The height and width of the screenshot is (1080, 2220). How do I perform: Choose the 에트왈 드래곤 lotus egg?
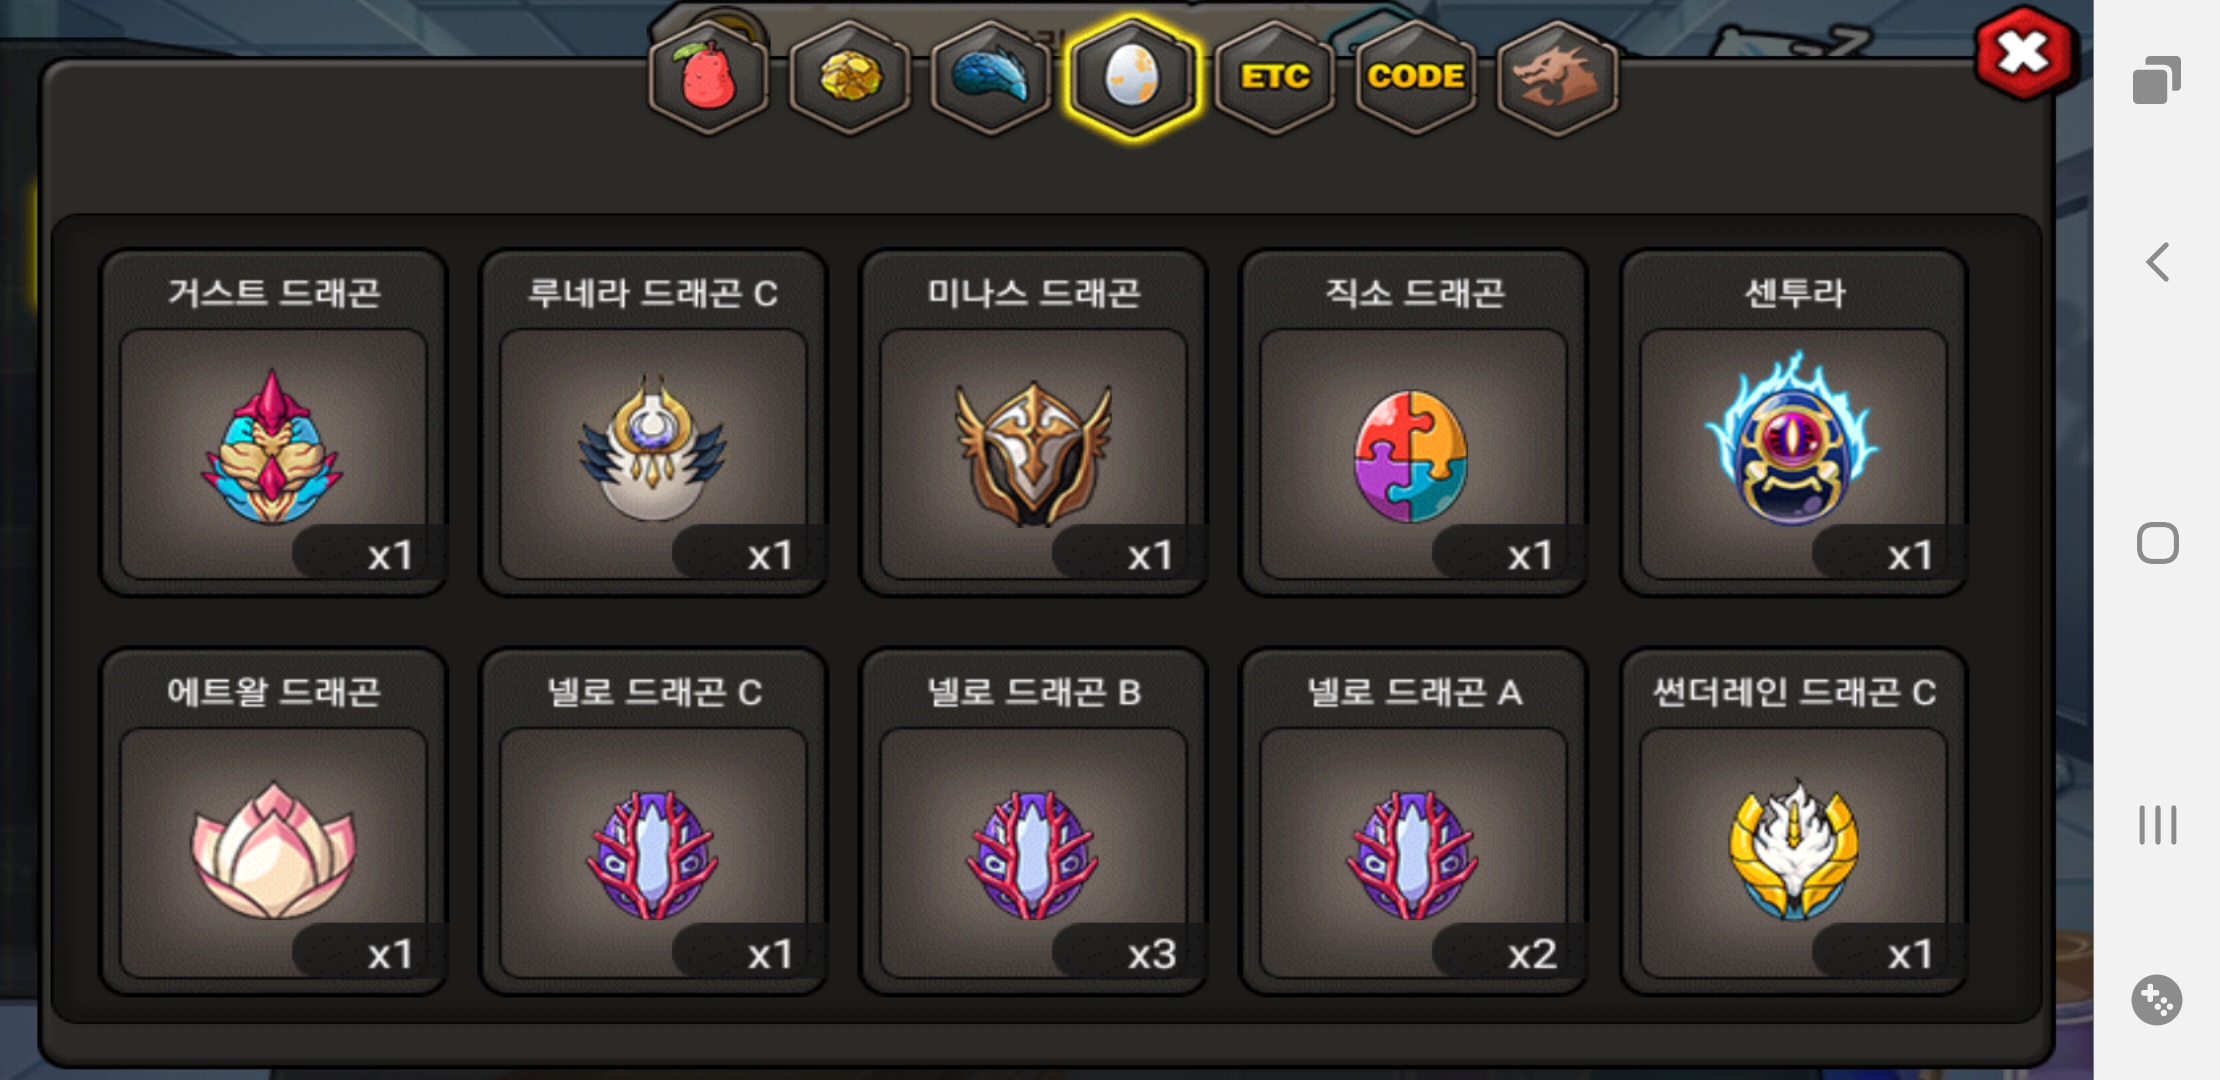tap(273, 822)
